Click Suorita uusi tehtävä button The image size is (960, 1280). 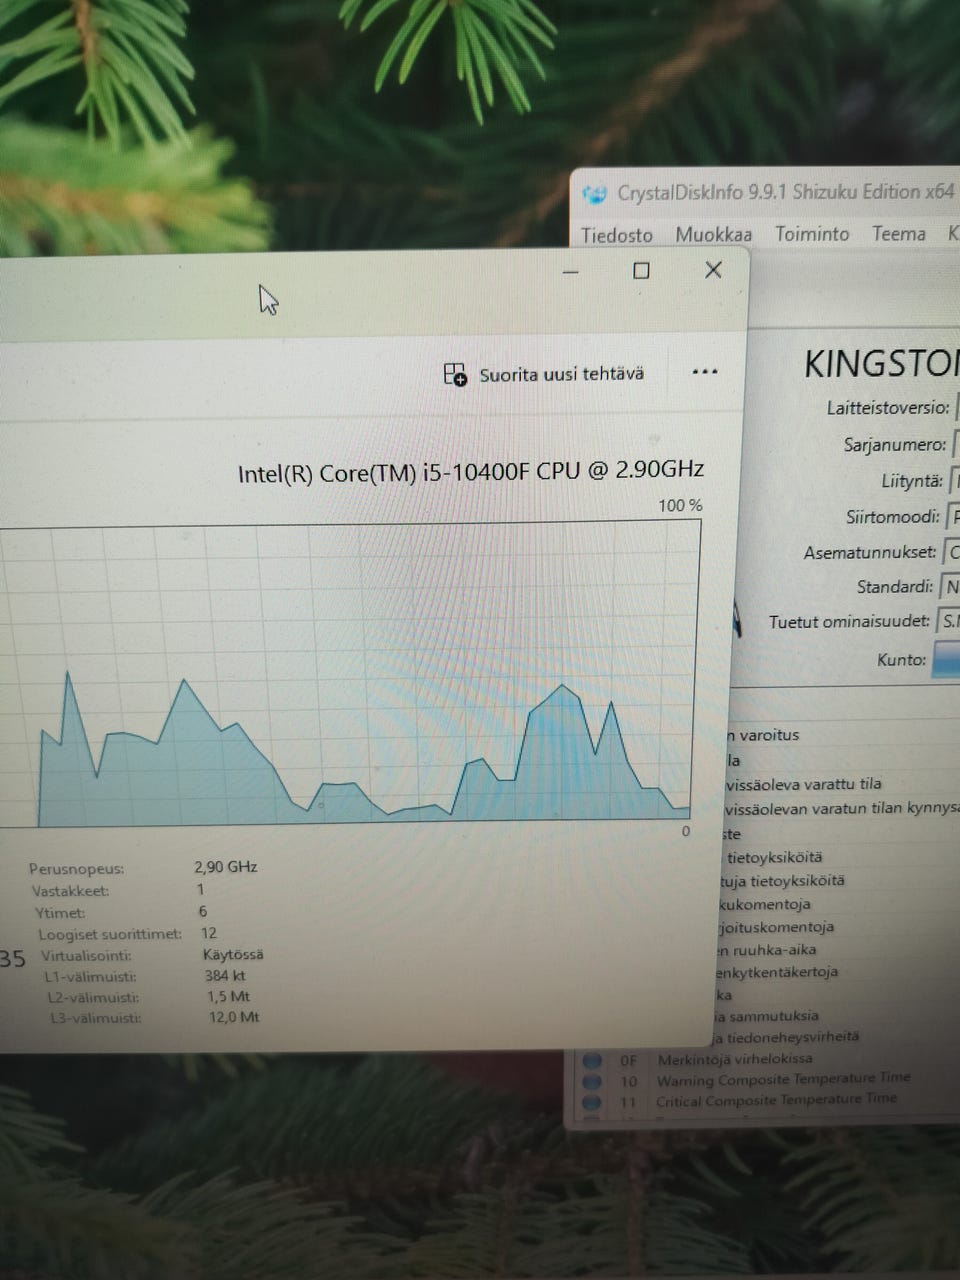(544, 375)
